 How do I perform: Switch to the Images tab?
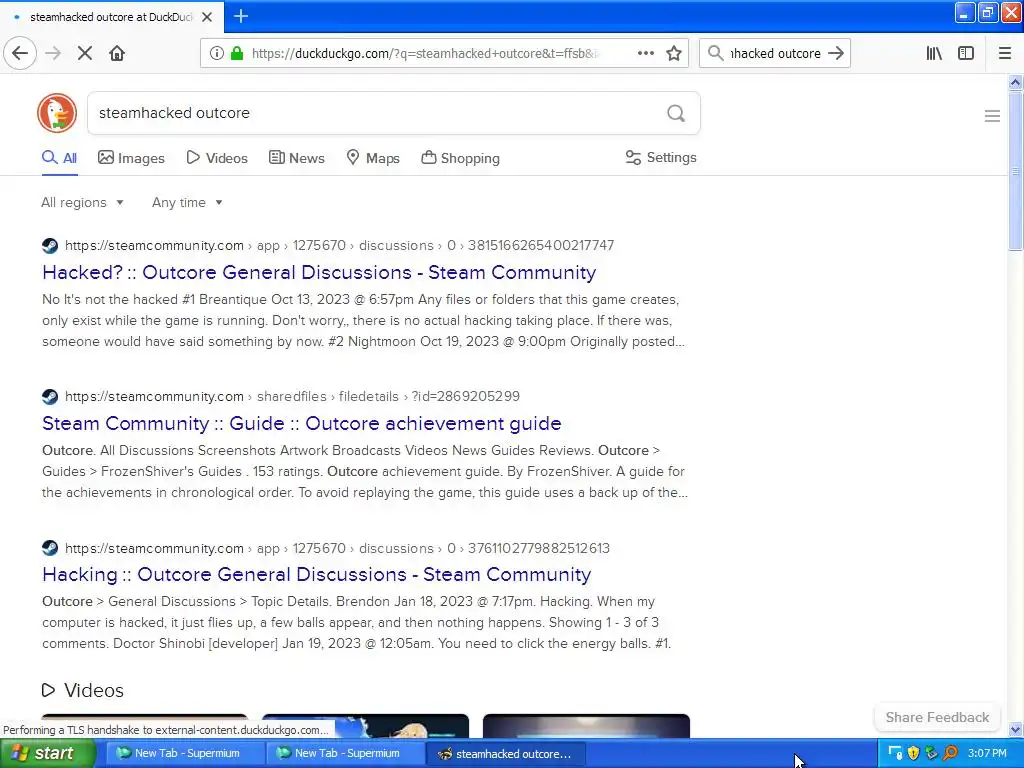click(x=131, y=158)
